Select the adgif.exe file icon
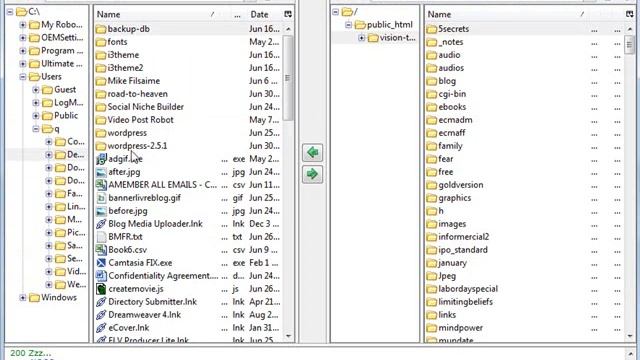 tap(101, 159)
